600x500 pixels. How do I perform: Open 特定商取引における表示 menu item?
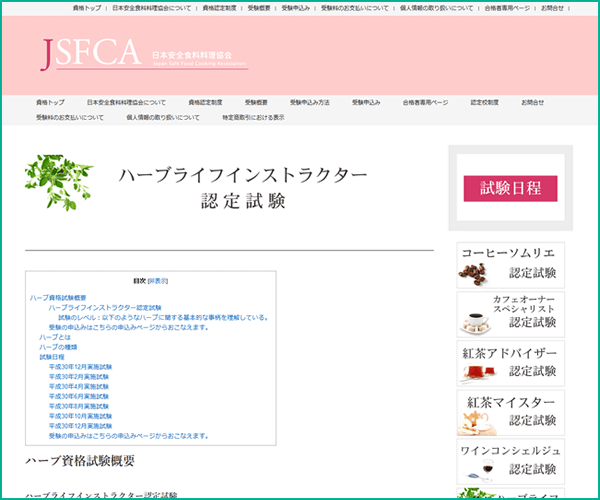(x=253, y=117)
